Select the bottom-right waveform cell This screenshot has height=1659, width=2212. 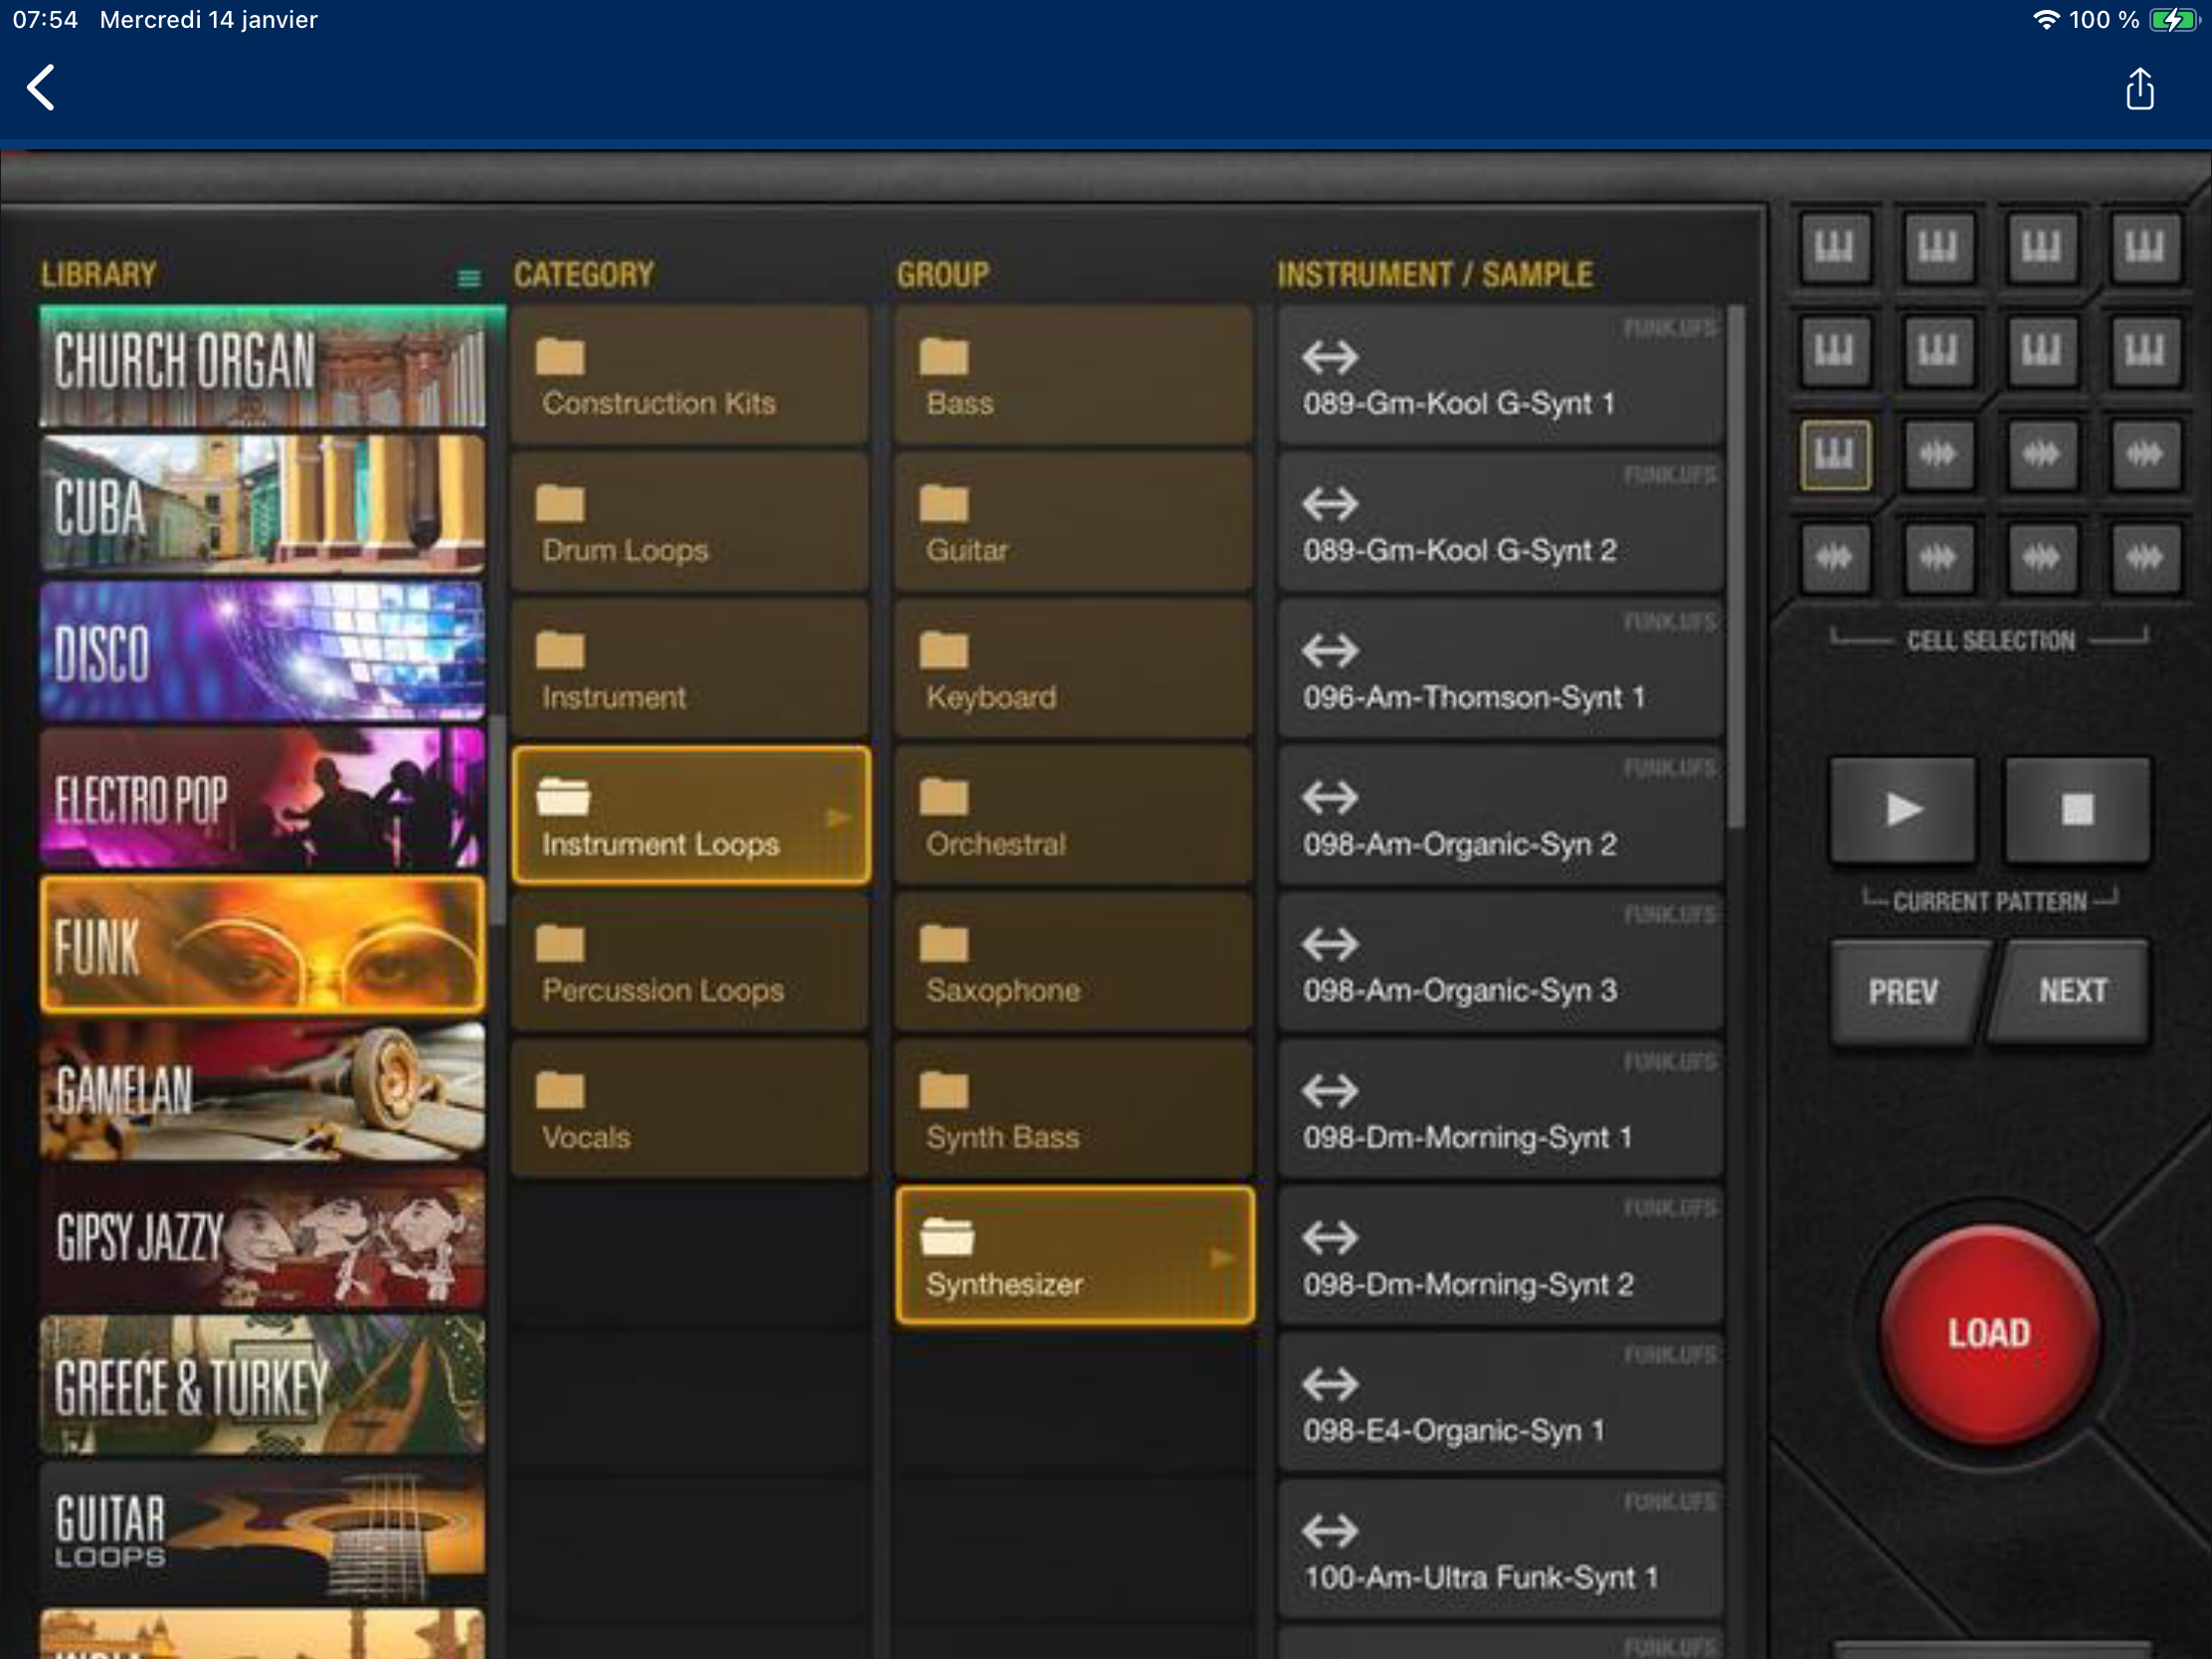[x=2144, y=558]
